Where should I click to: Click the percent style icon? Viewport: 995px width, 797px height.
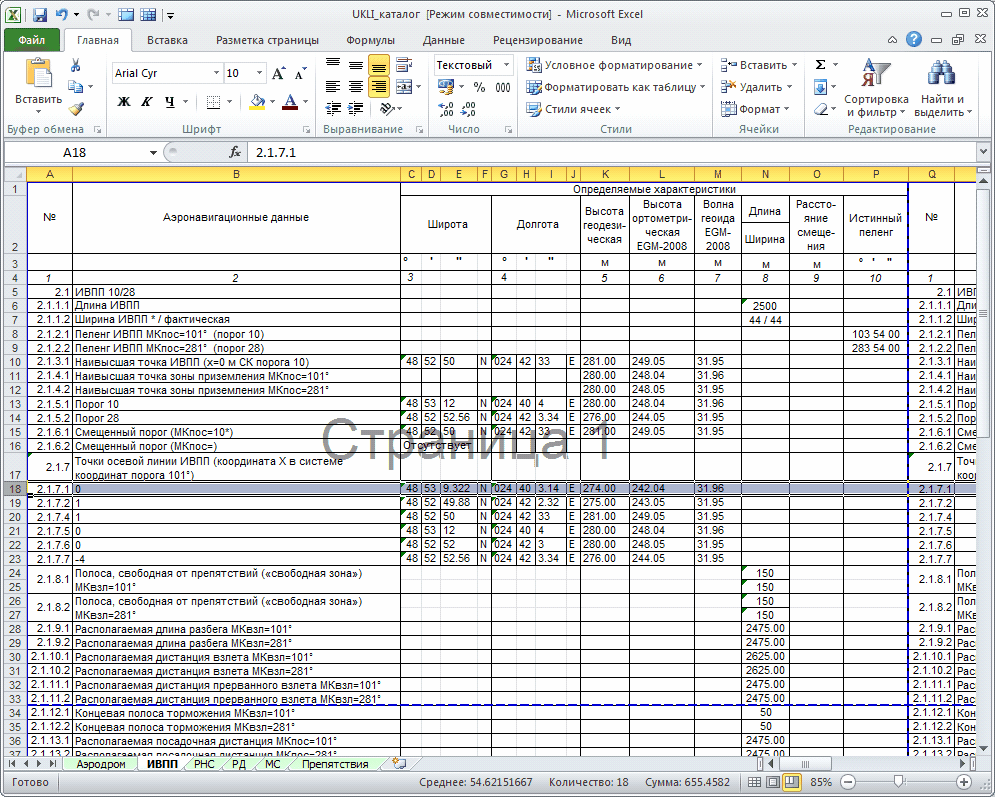pyautogui.click(x=479, y=87)
